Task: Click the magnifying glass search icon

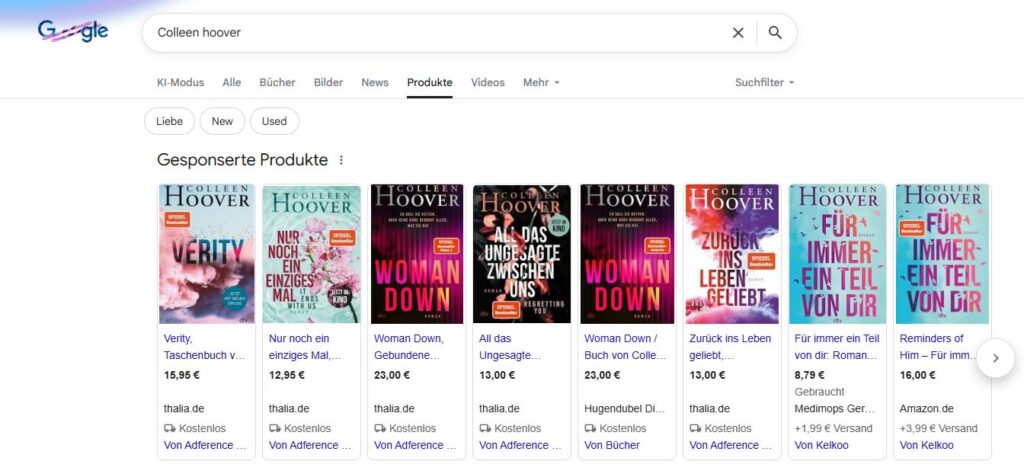Action: 775,33
